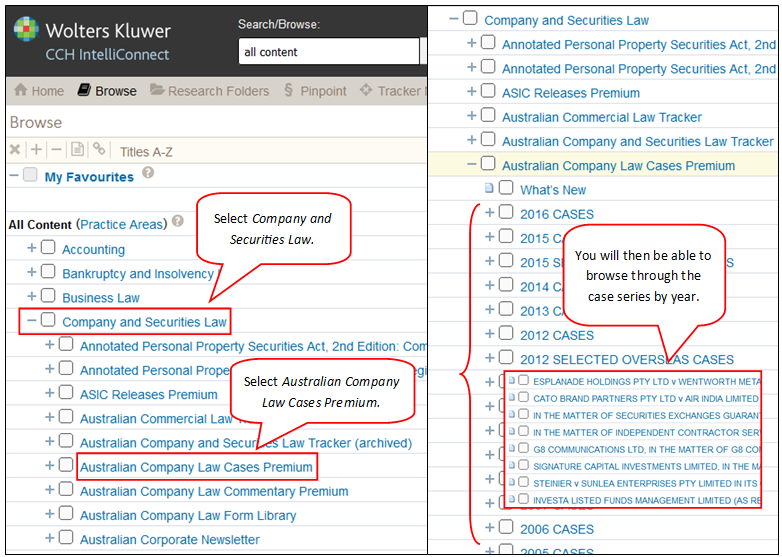Expand the Accounting node

click(x=31, y=247)
